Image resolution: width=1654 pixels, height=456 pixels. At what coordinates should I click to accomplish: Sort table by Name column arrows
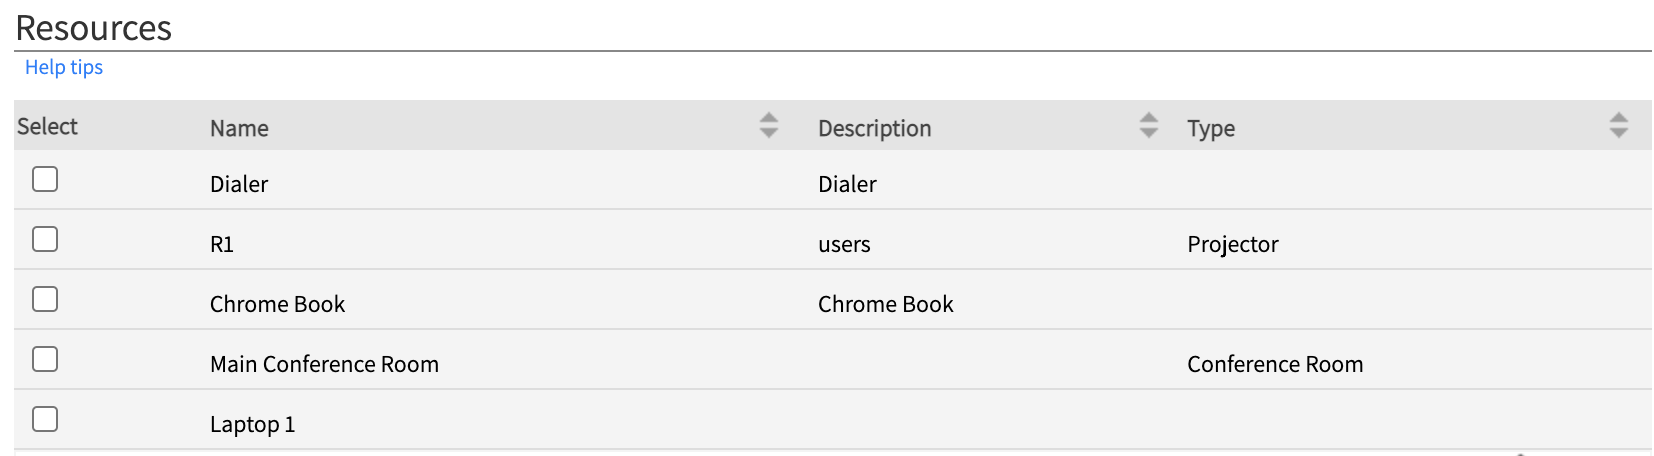pyautogui.click(x=768, y=125)
